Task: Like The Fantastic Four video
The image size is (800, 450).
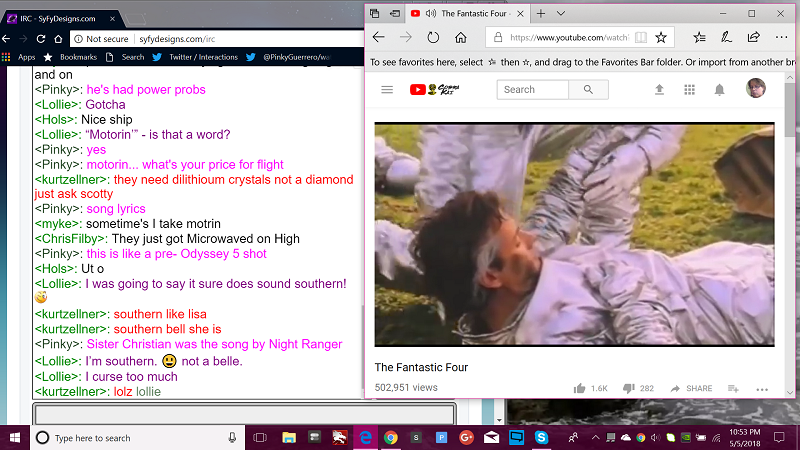Action: (x=590, y=388)
